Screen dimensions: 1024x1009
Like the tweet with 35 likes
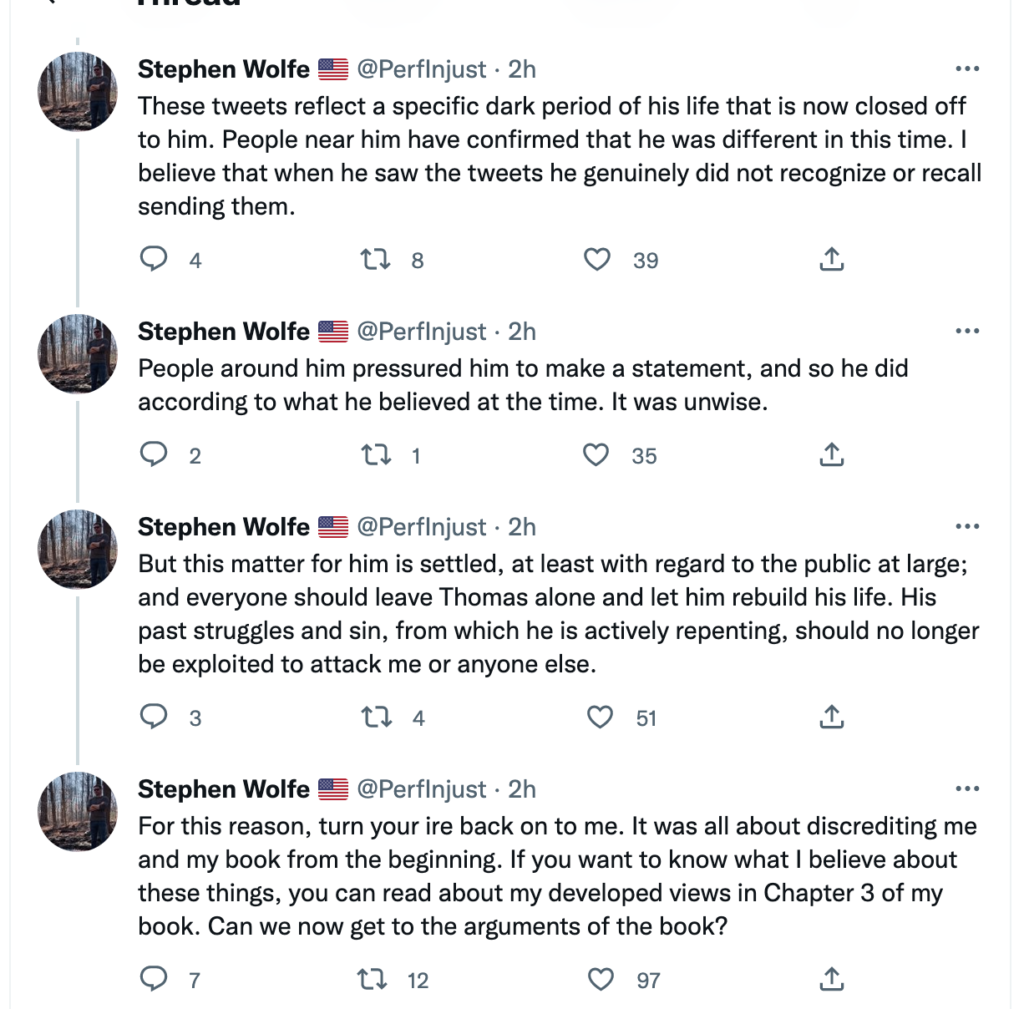(596, 455)
